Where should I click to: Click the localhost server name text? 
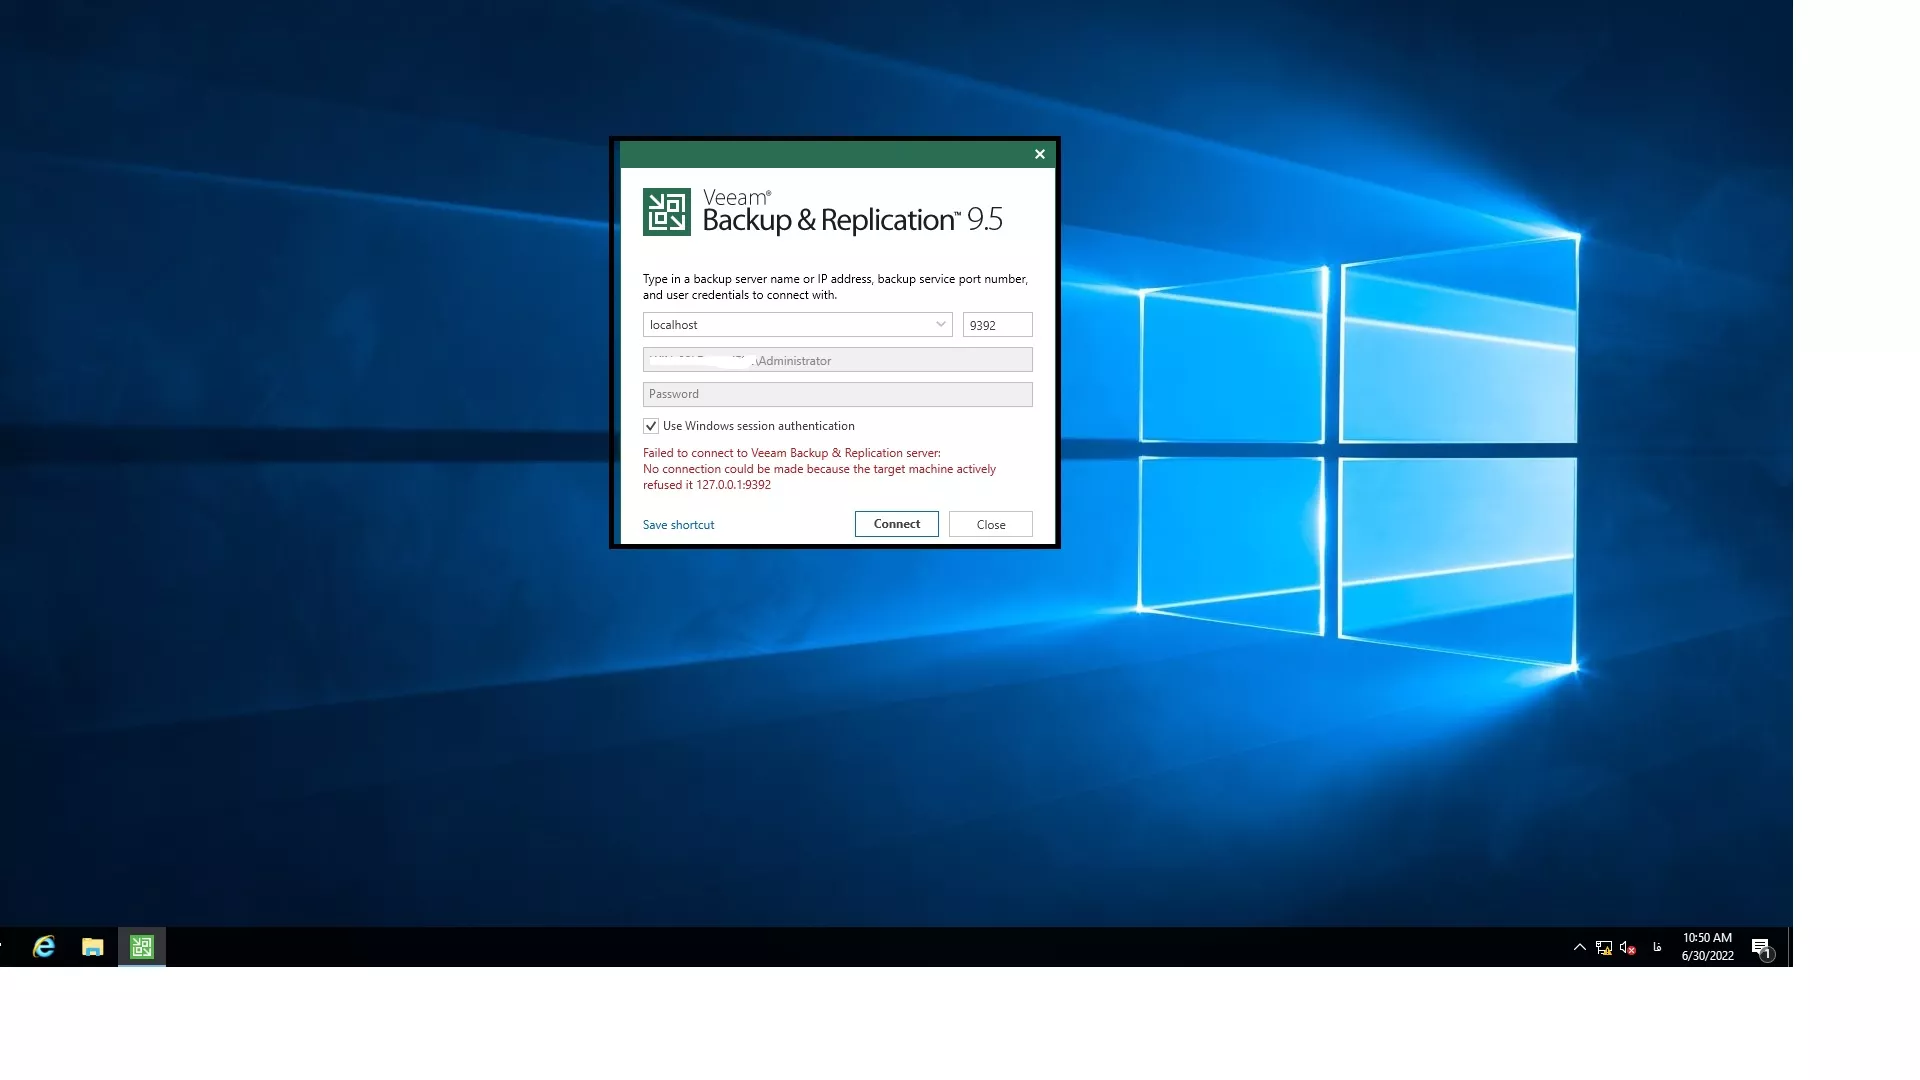(x=674, y=325)
